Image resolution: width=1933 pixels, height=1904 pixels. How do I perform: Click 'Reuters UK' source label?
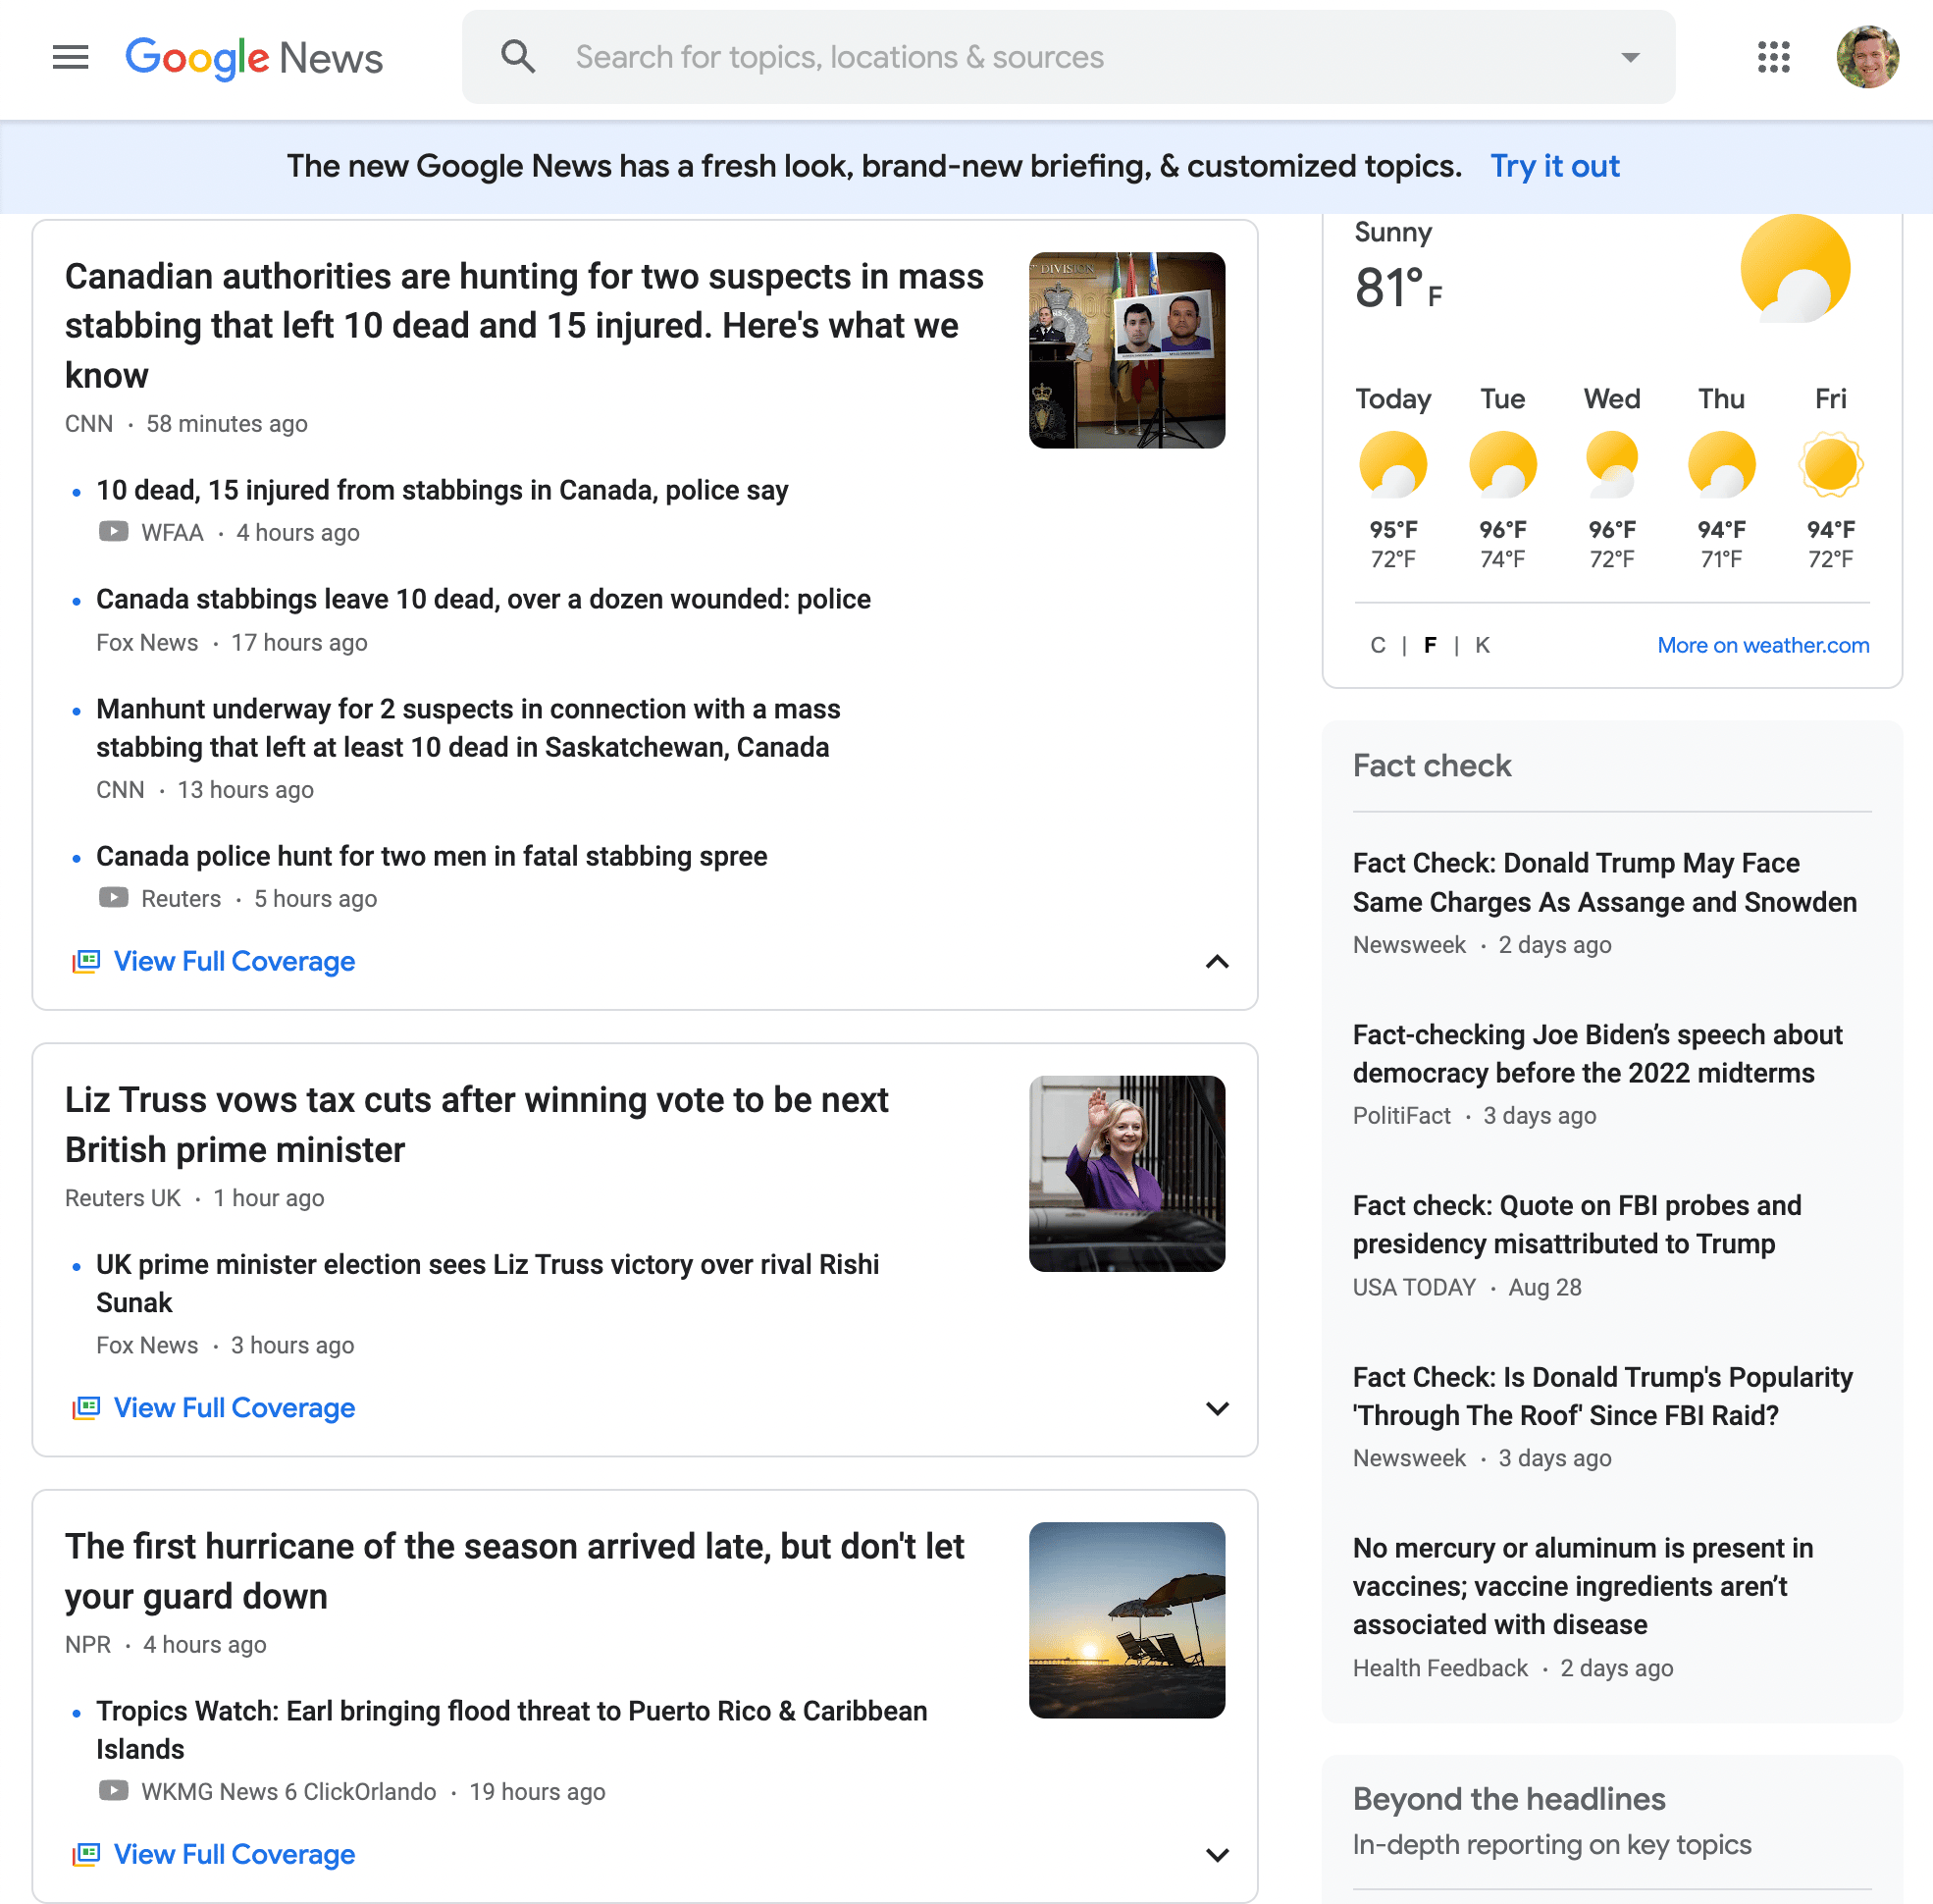coord(122,1198)
